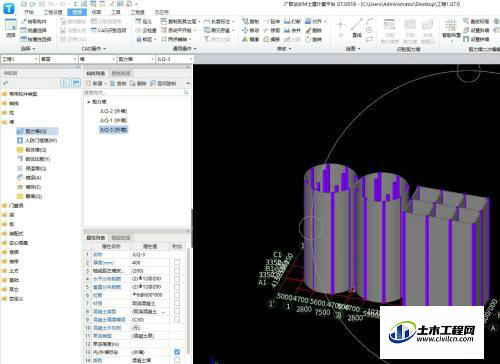Image resolution: width=500 pixels, height=364 pixels.
Task: Click the 复制 copy tool in 修改 group
Action: point(251,21)
